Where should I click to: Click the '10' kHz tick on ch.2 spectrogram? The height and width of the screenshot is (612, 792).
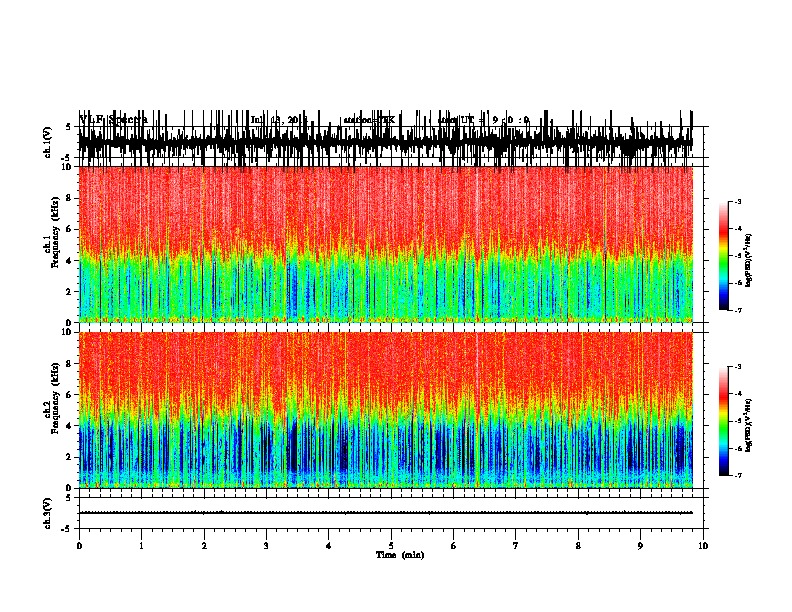point(68,332)
